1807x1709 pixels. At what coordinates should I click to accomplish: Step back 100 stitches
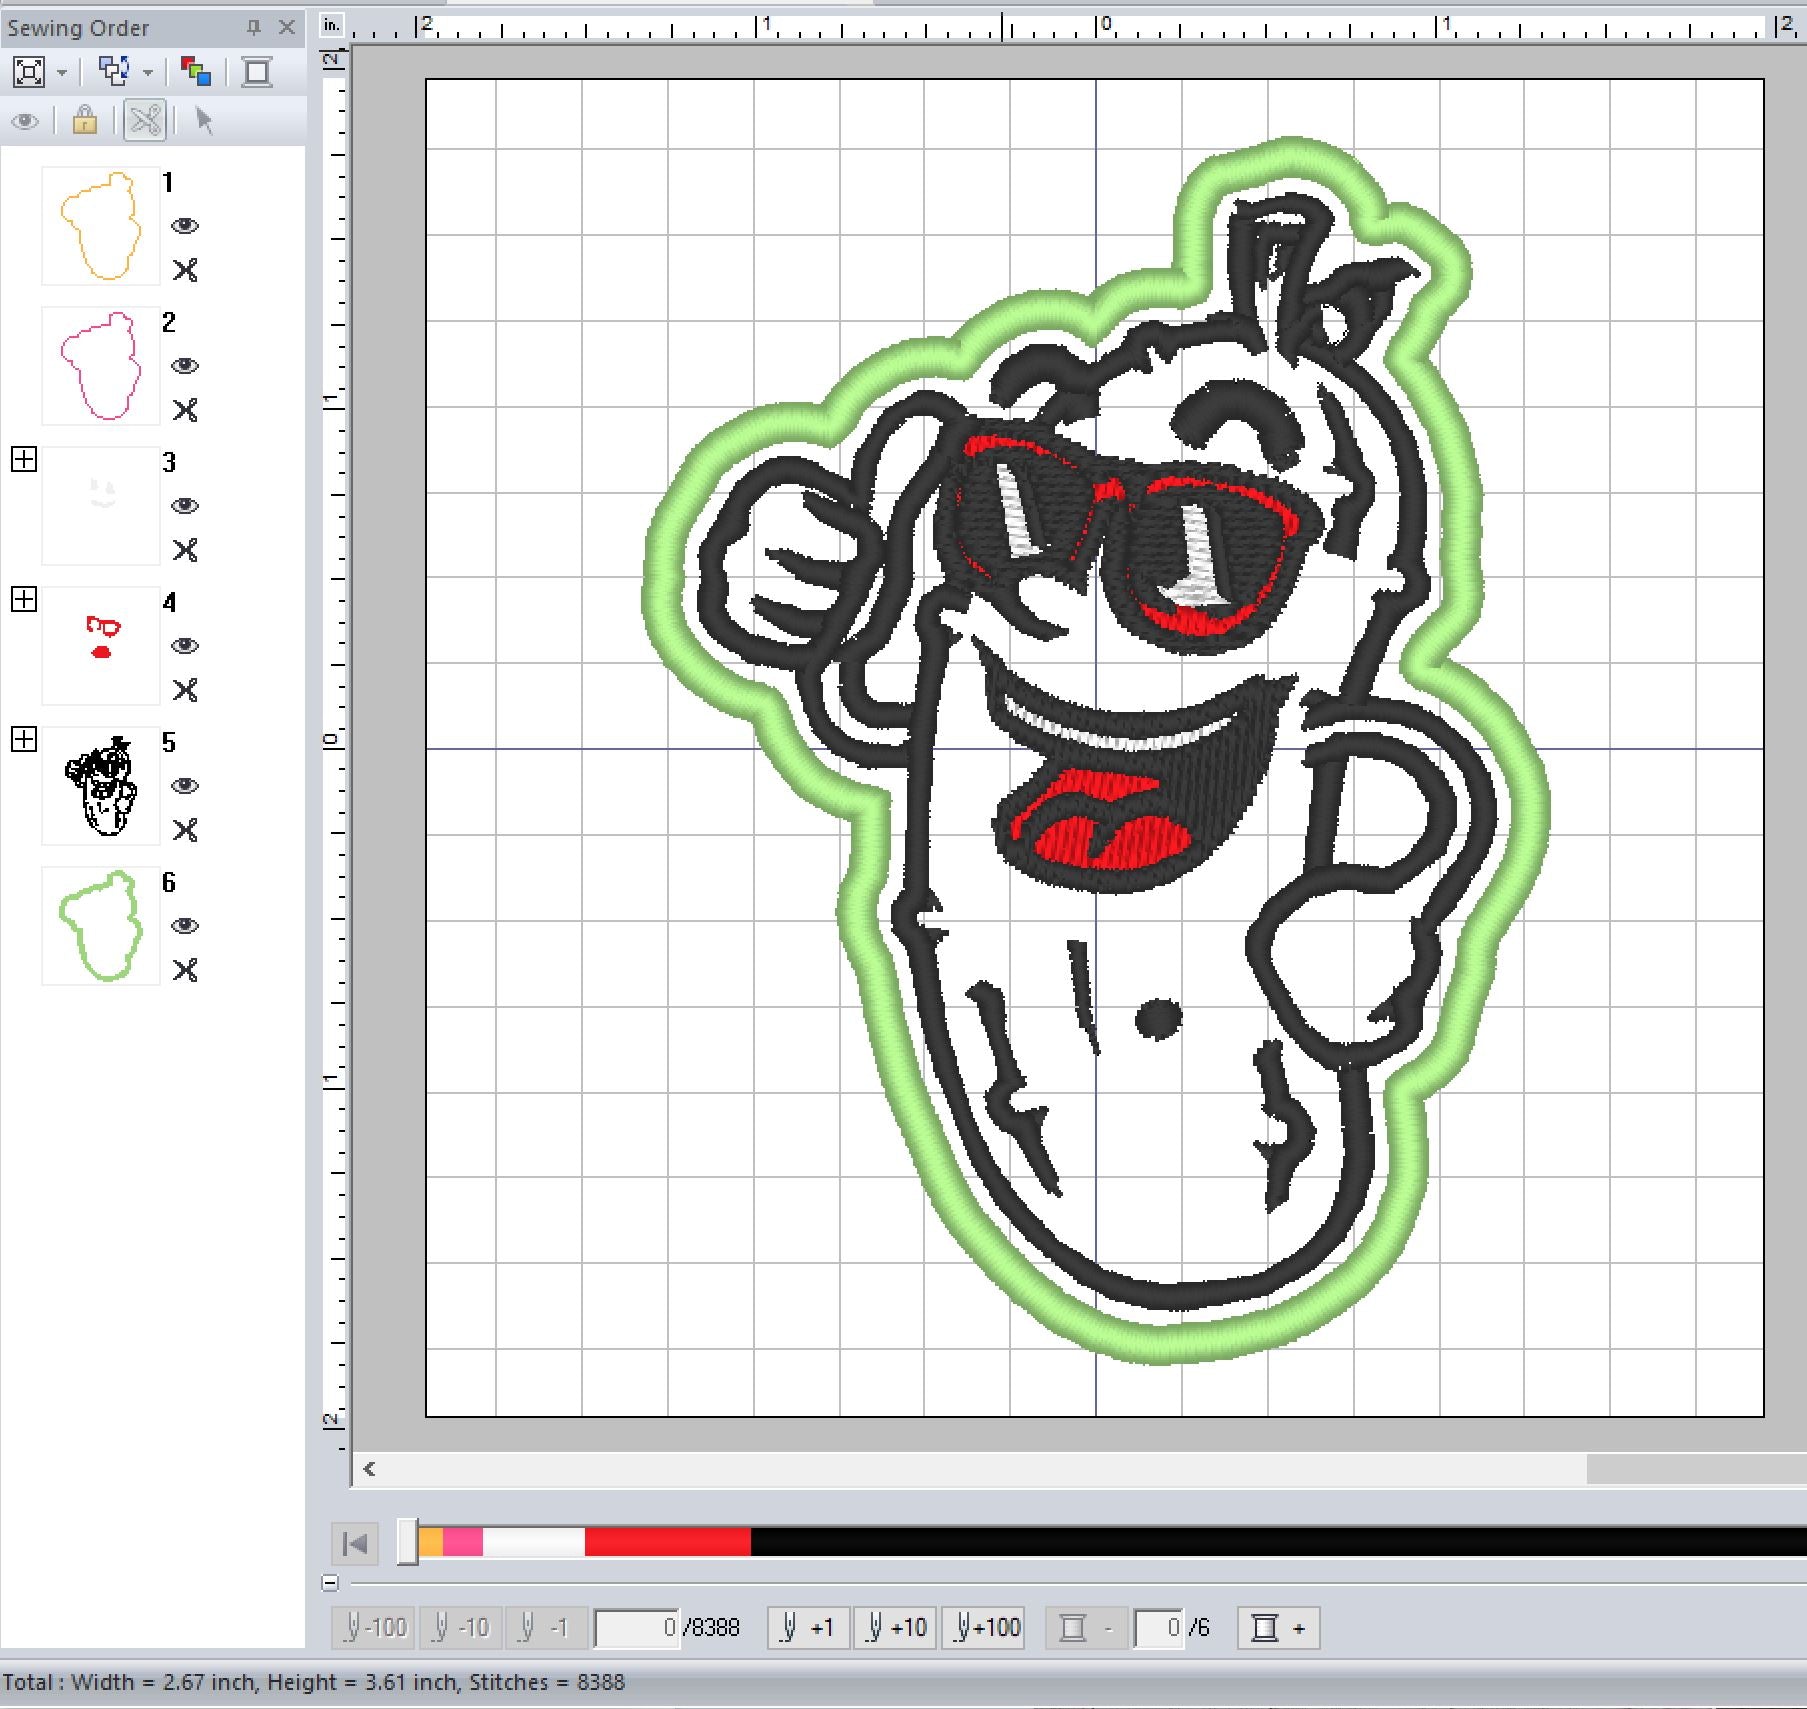tap(375, 1628)
